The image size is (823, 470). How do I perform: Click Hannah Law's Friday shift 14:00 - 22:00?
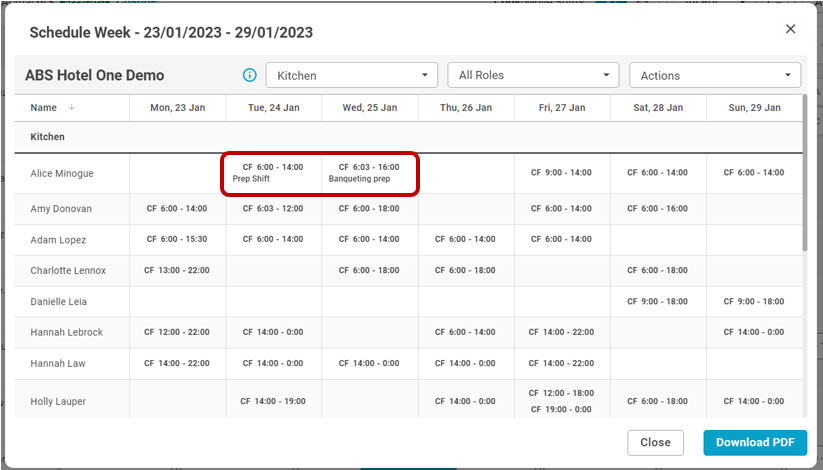[x=561, y=363]
